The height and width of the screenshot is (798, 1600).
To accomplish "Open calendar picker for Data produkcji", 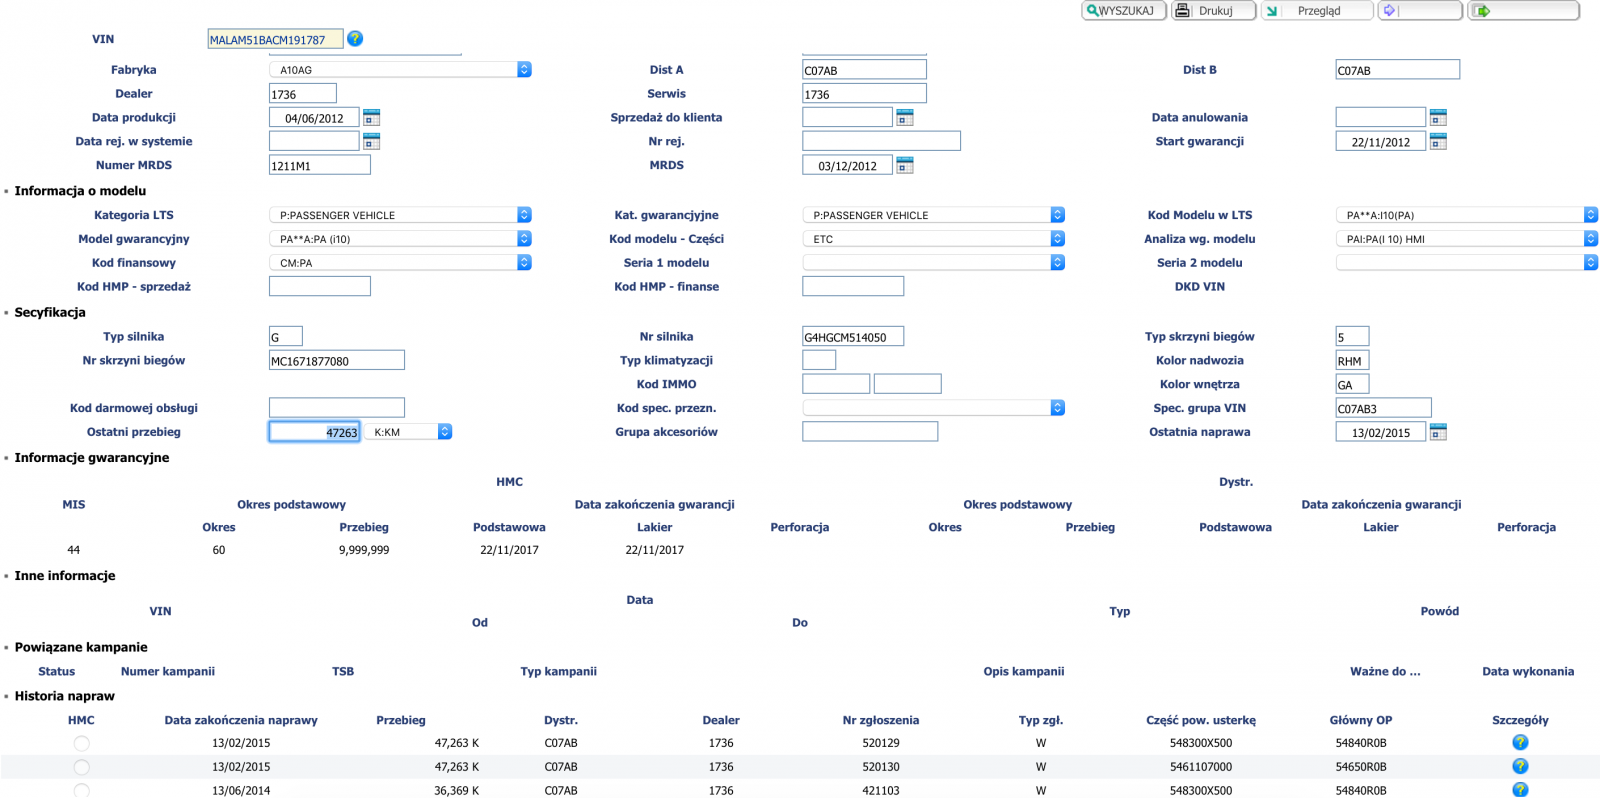I will coord(371,118).
